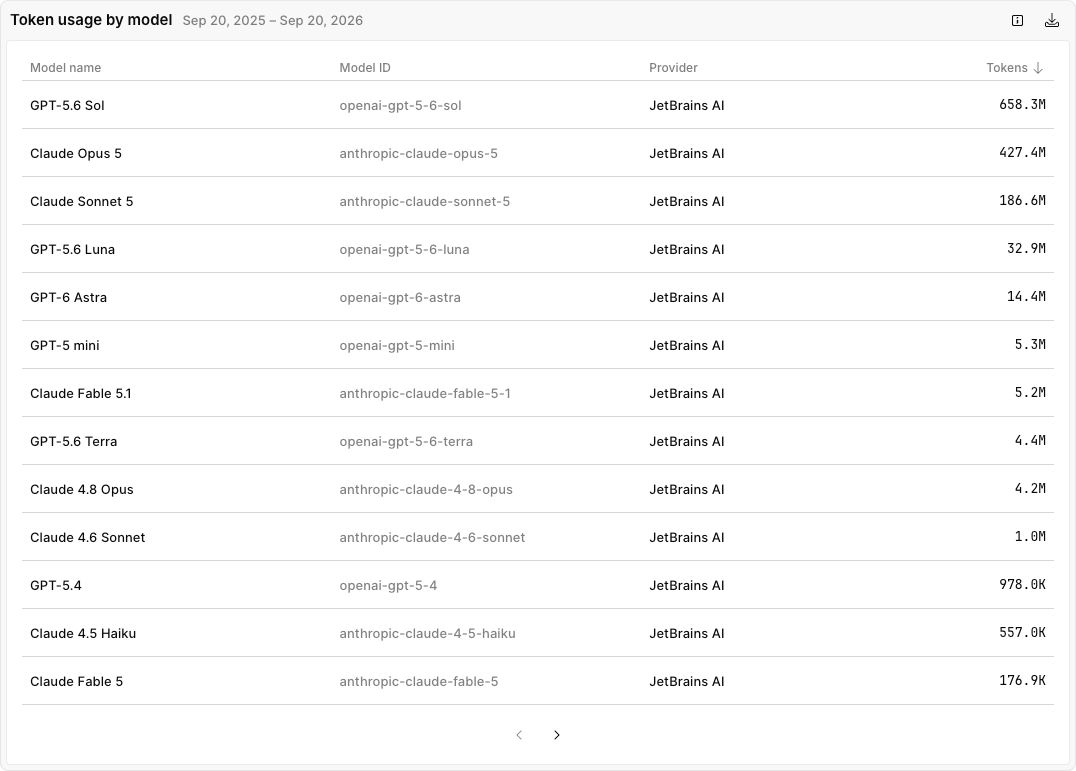The width and height of the screenshot is (1076, 771).
Task: Click model ID openai-gpt-5-6-sol
Action: [x=400, y=106]
